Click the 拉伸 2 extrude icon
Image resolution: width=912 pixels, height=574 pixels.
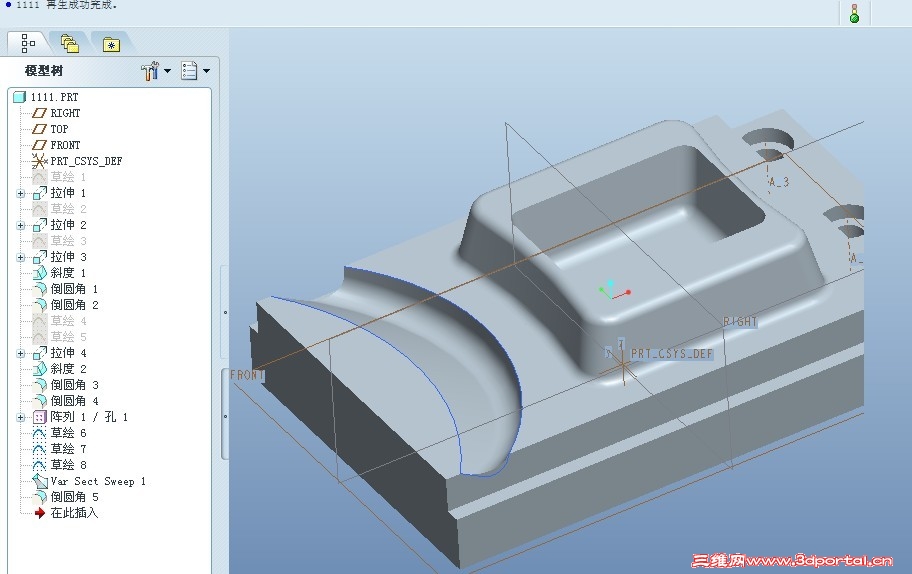[40, 225]
